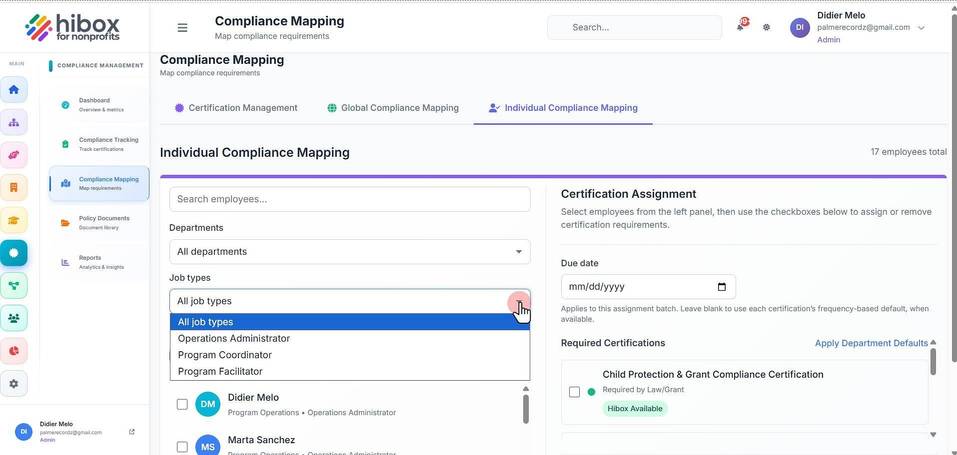
Task: Click the green status dot on the certification
Action: pyautogui.click(x=591, y=392)
